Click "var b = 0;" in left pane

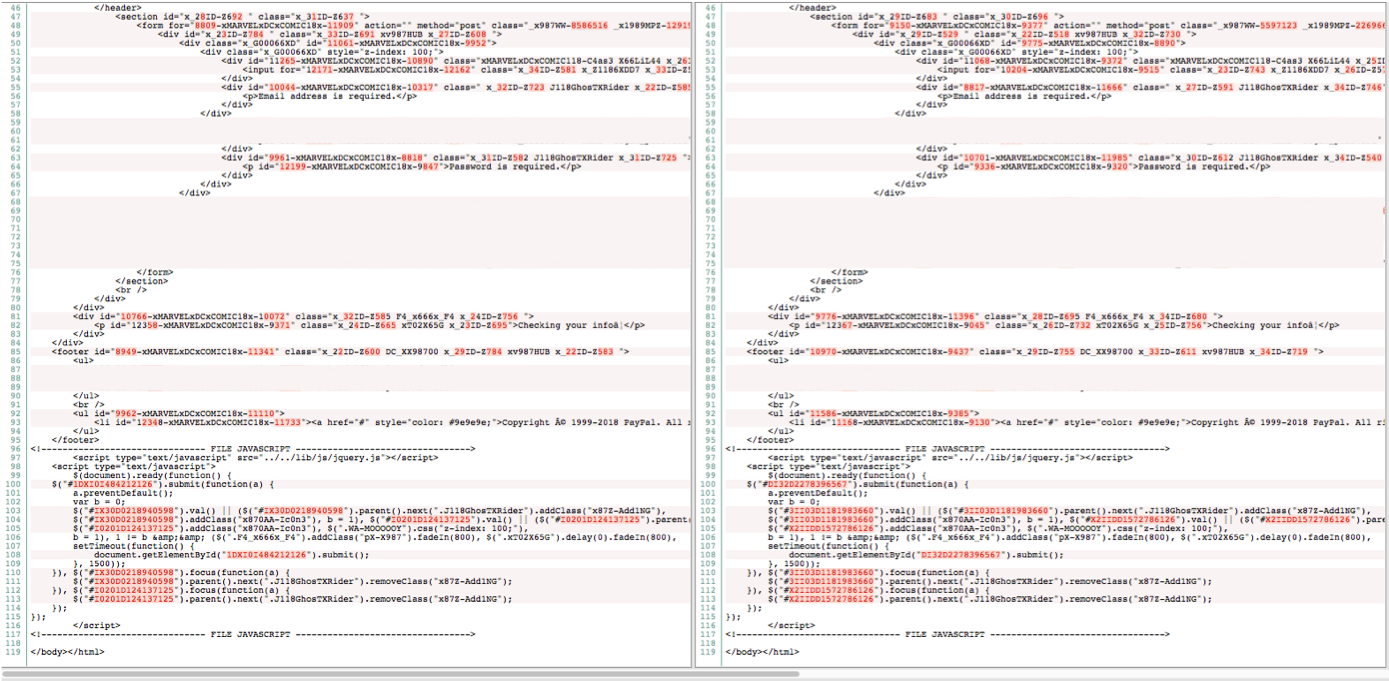[x=98, y=502]
